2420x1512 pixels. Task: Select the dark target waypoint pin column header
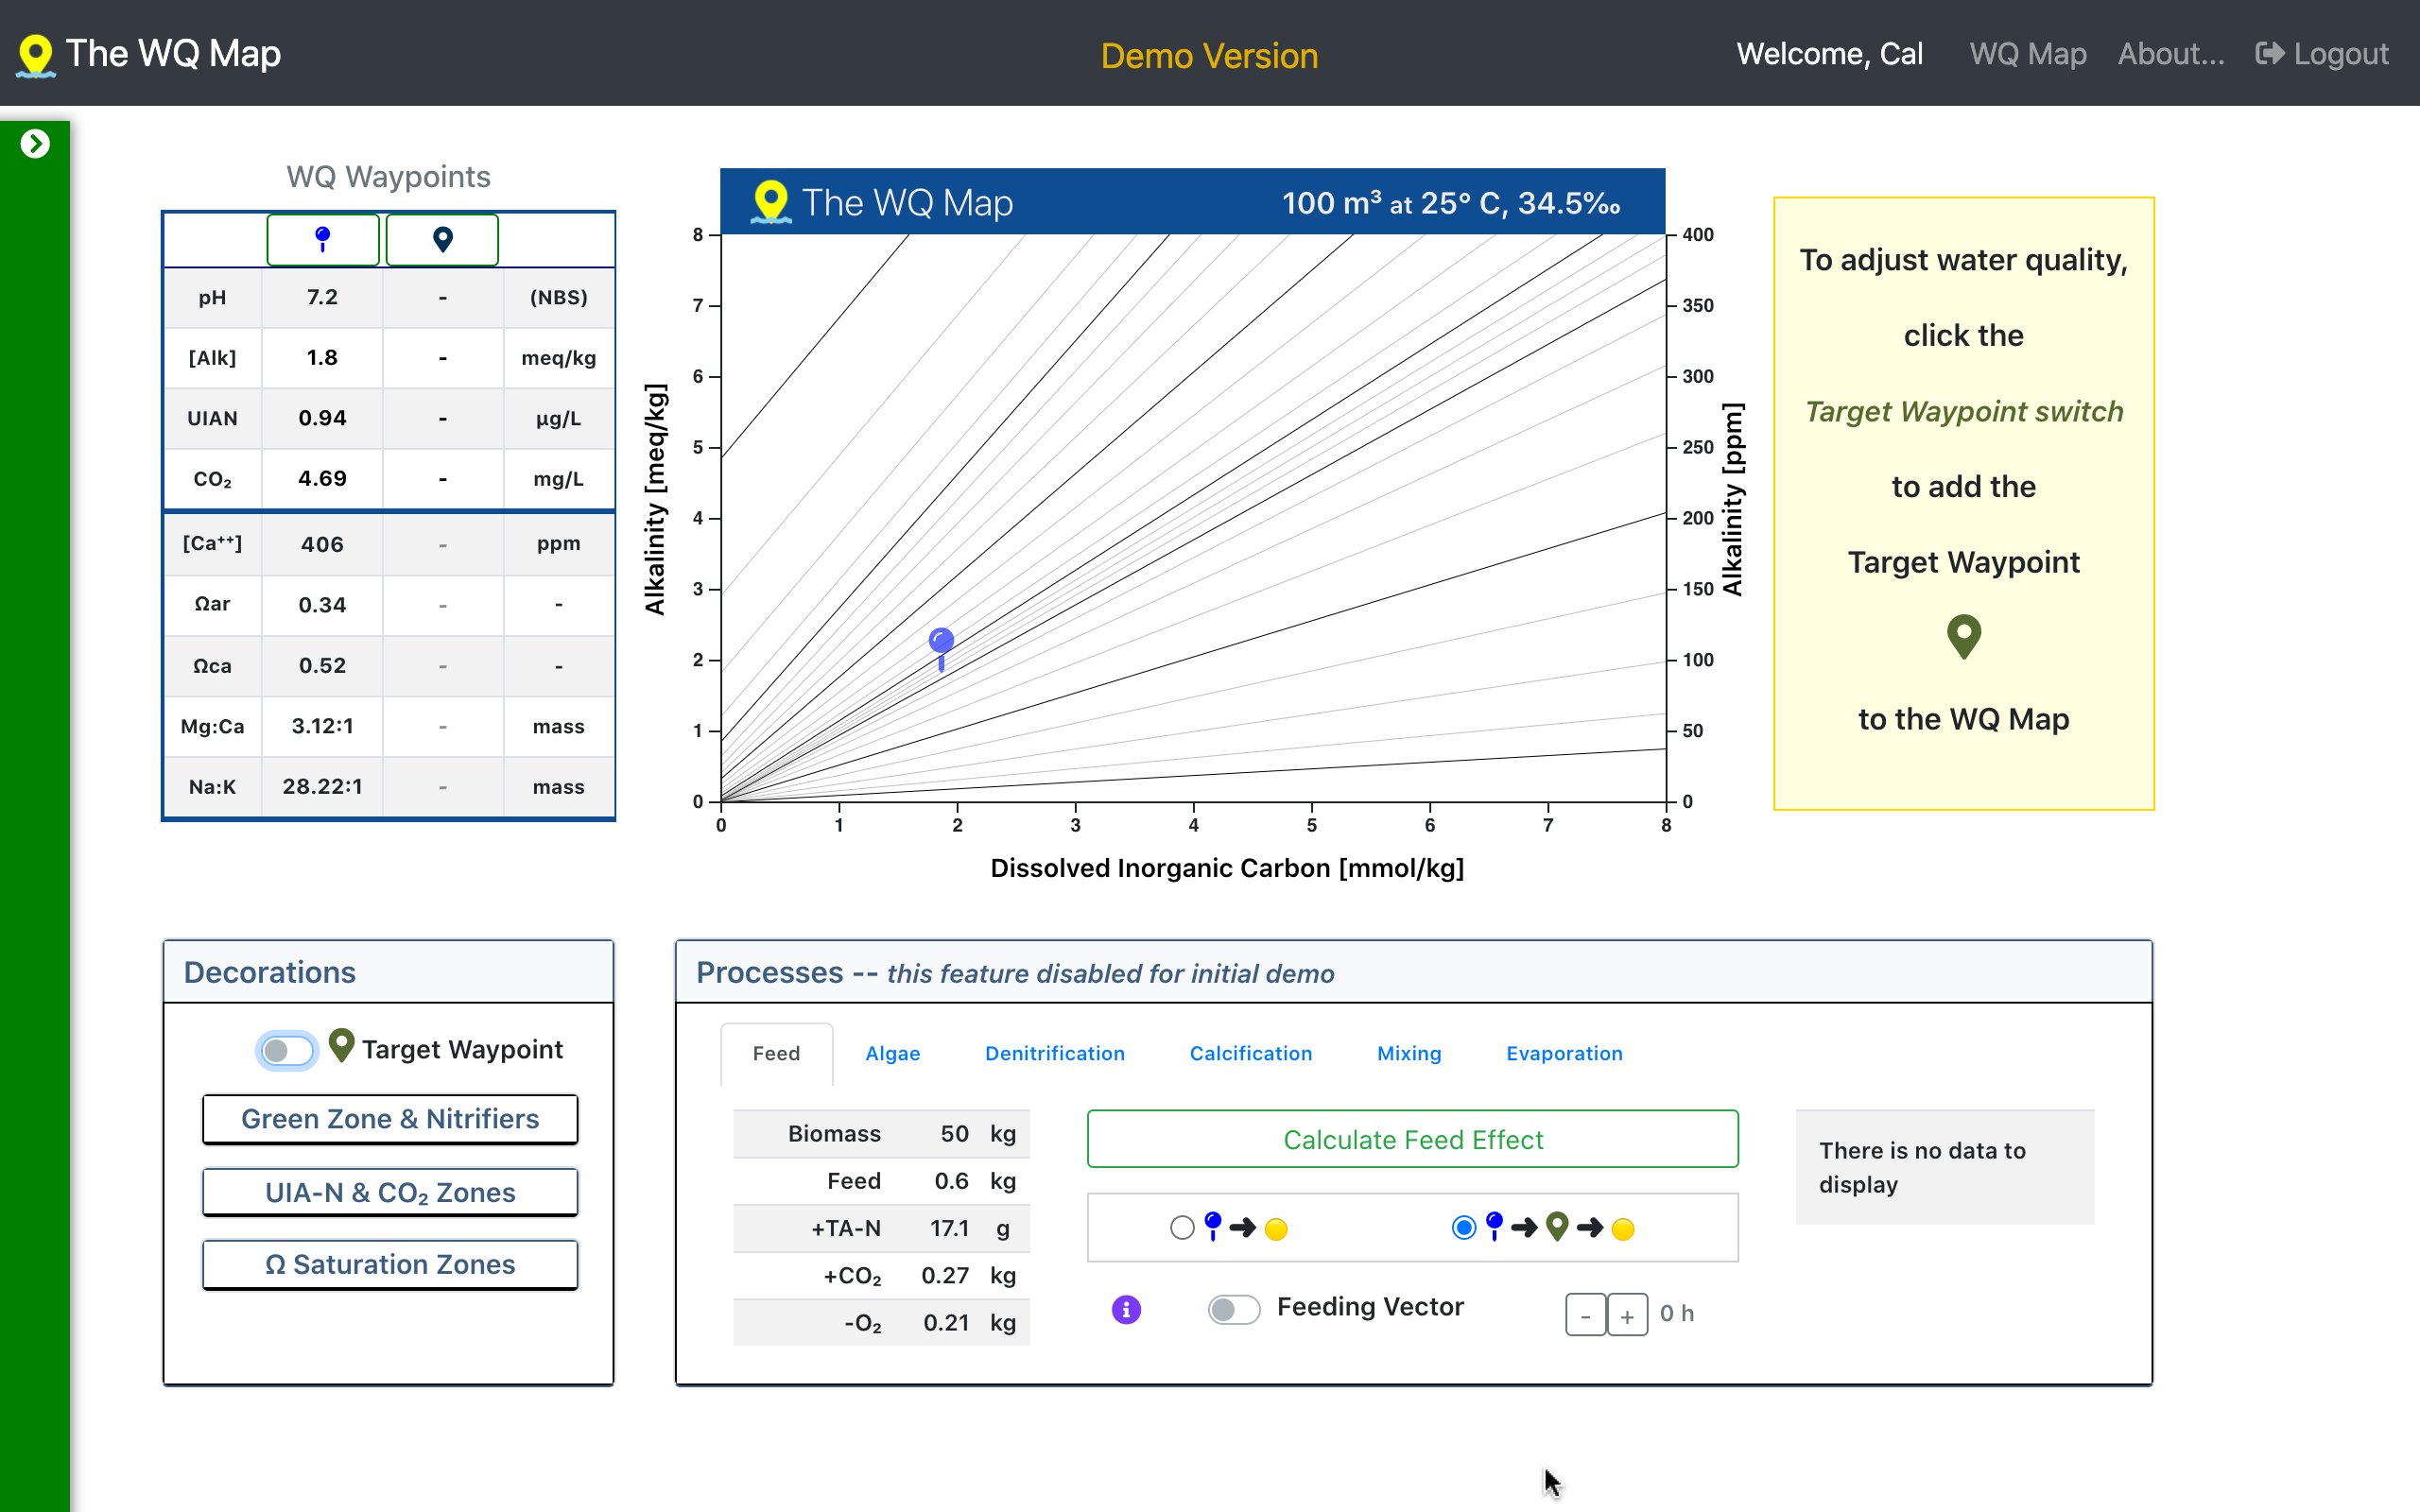[x=442, y=240]
